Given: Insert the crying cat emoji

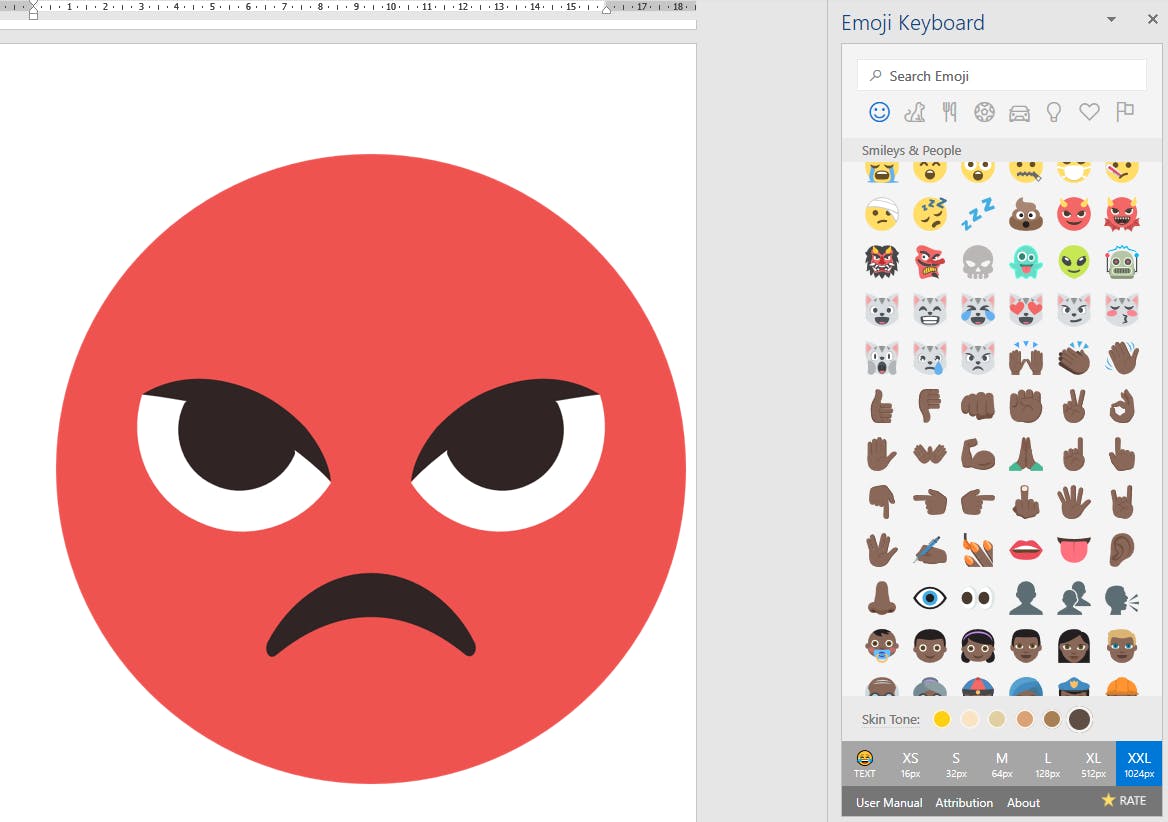Looking at the screenshot, I should coord(930,358).
